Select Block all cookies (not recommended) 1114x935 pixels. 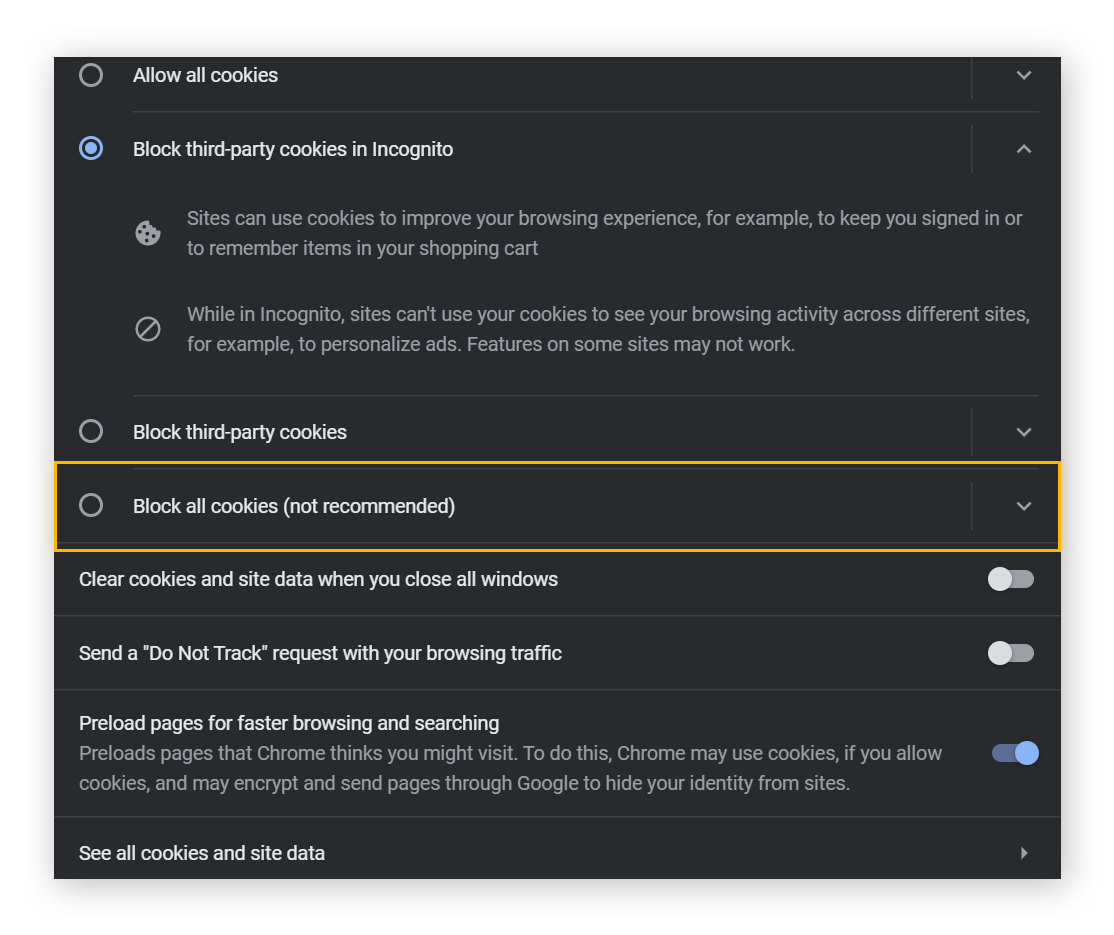91,505
